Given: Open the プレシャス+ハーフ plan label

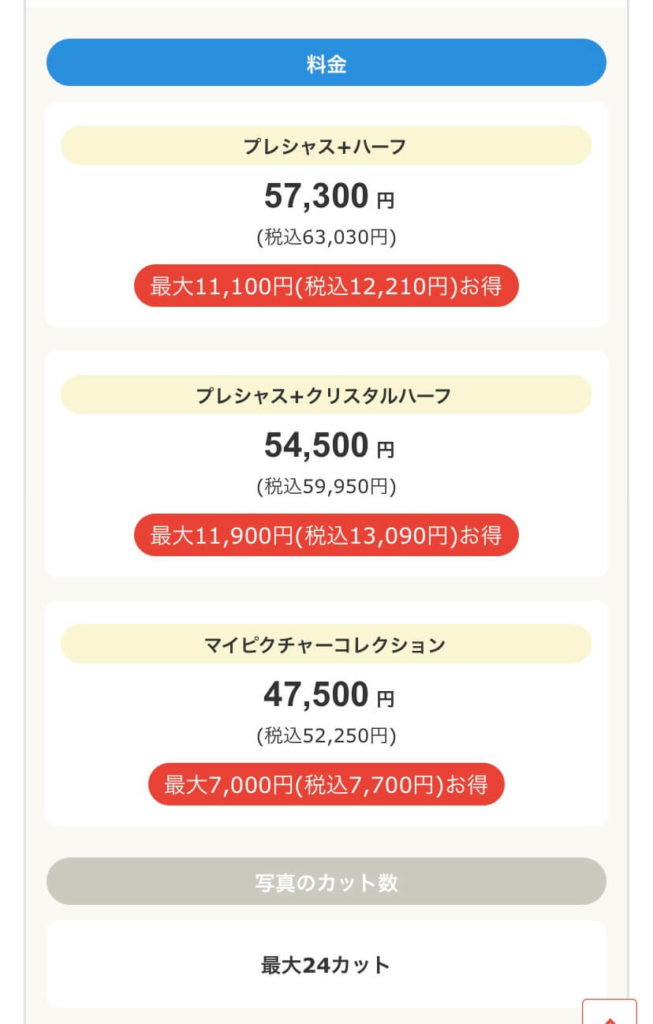Looking at the screenshot, I should pyautogui.click(x=326, y=146).
